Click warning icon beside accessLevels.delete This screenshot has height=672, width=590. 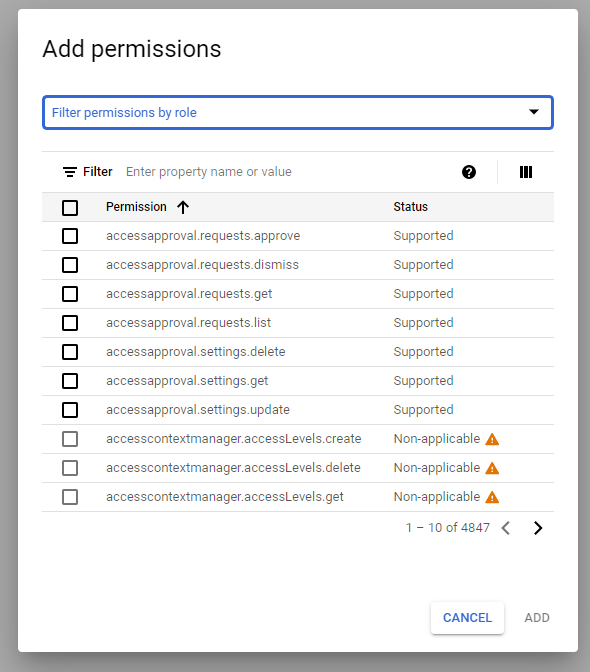(492, 468)
